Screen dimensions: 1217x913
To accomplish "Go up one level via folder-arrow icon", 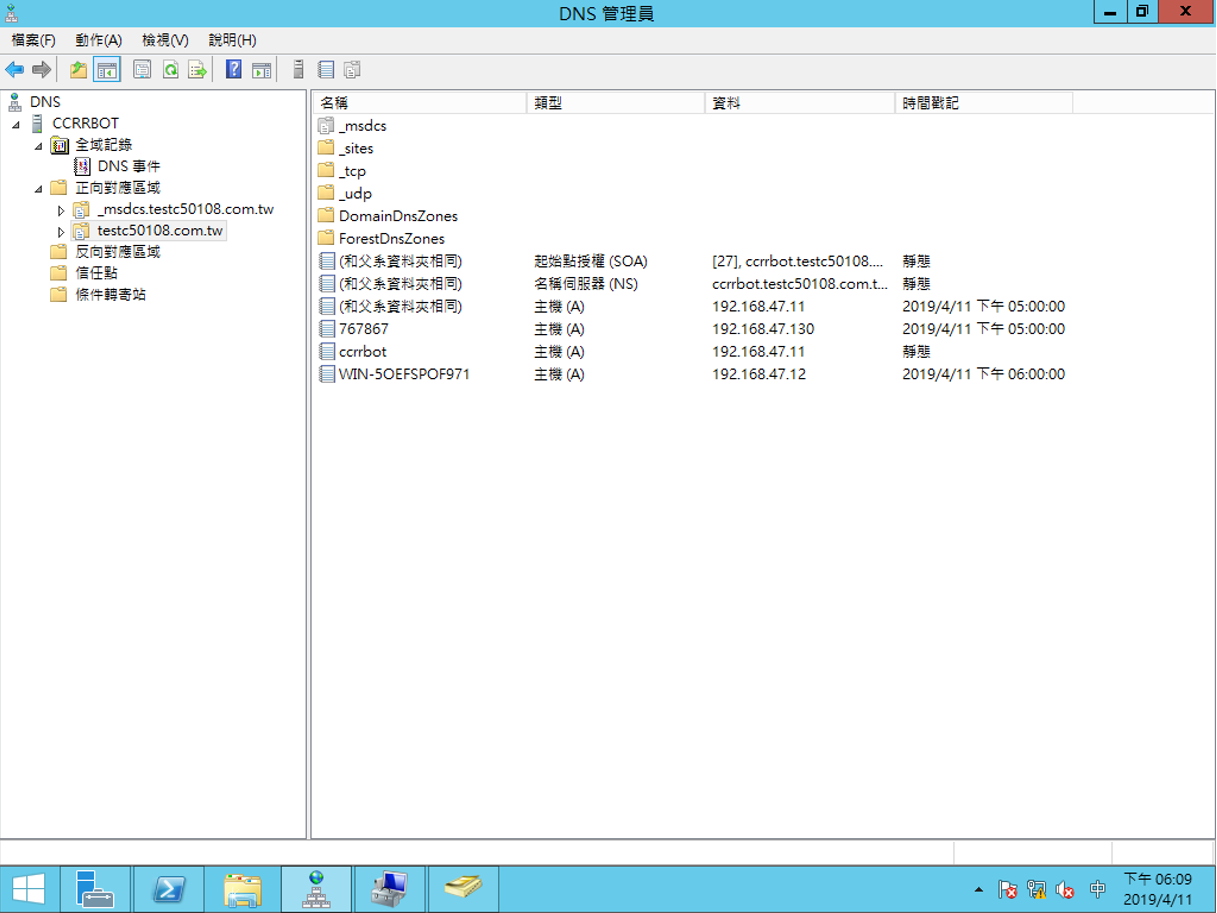I will coord(79,70).
